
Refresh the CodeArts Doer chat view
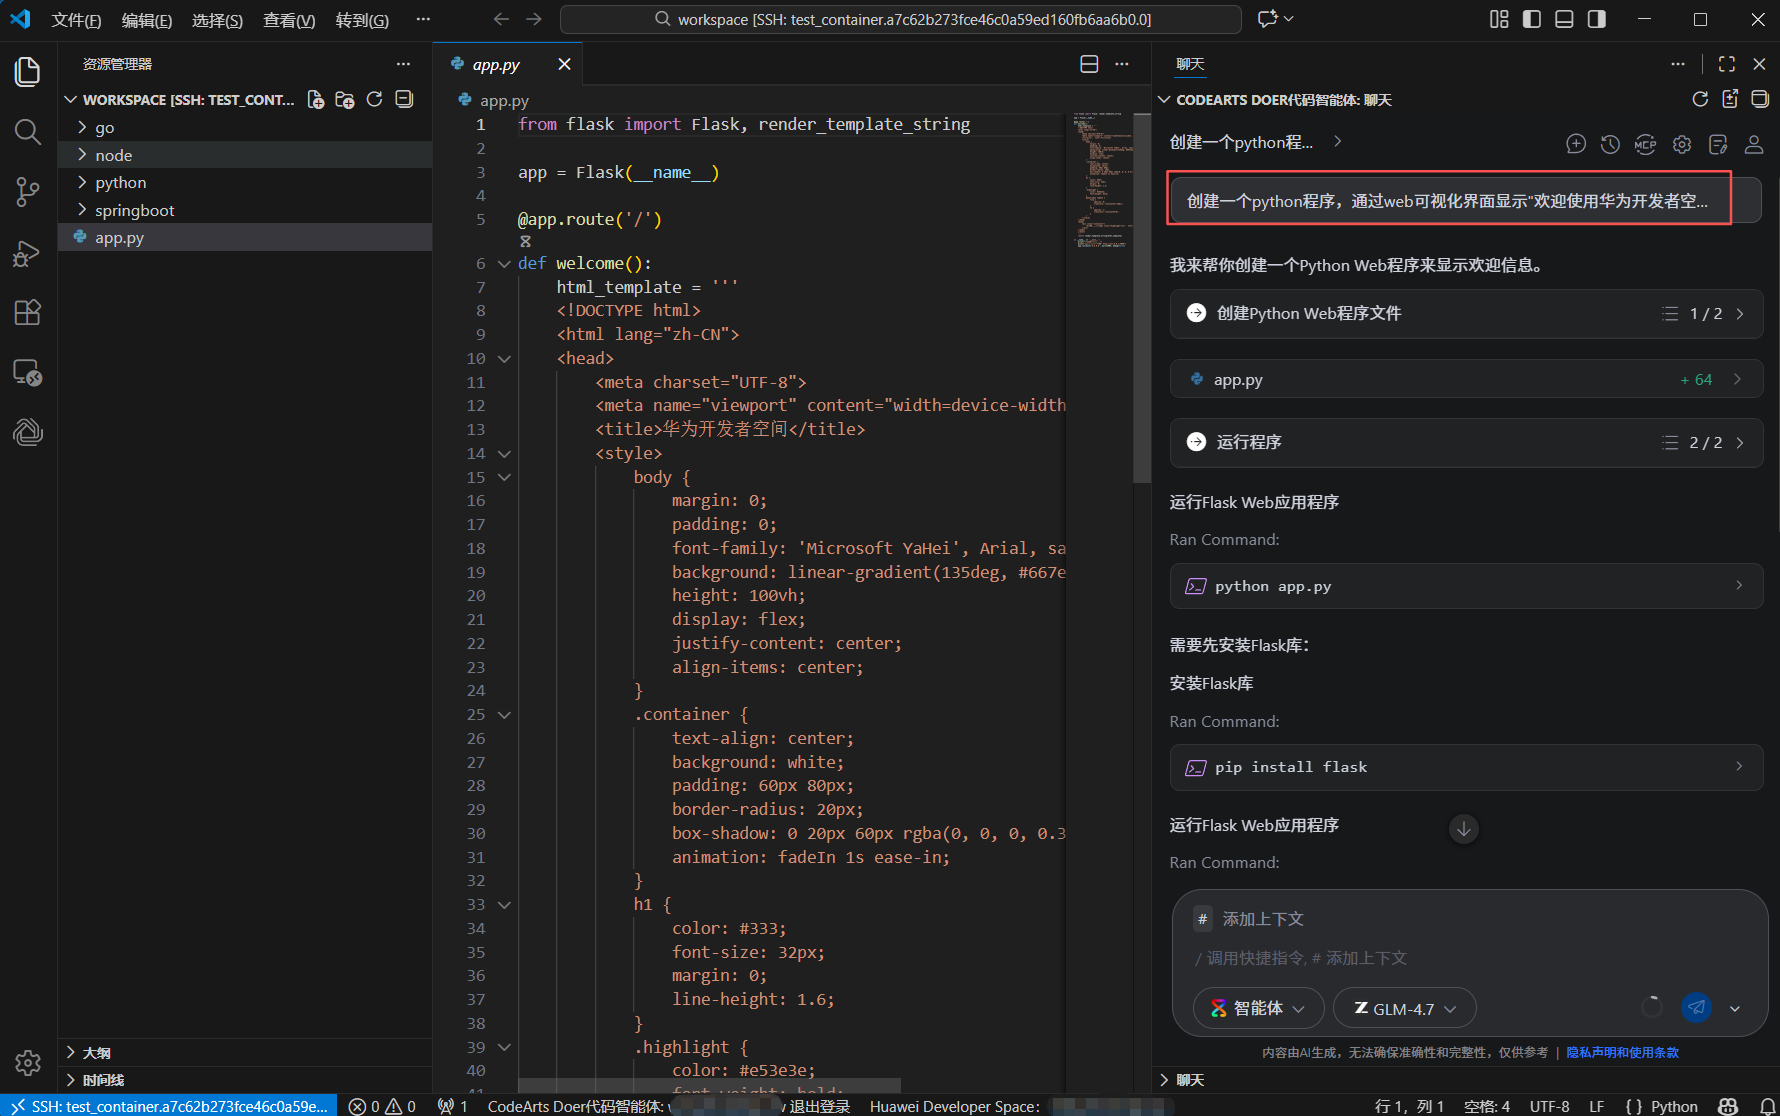(1700, 99)
